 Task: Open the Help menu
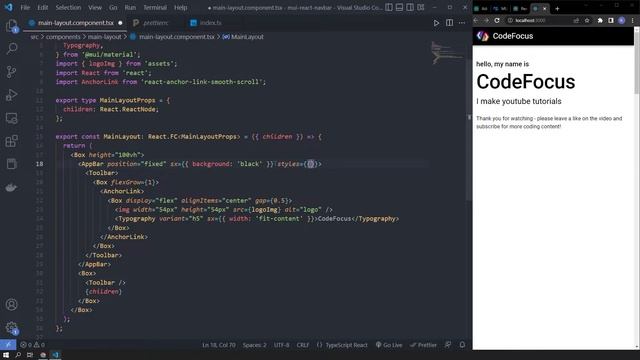180,7
